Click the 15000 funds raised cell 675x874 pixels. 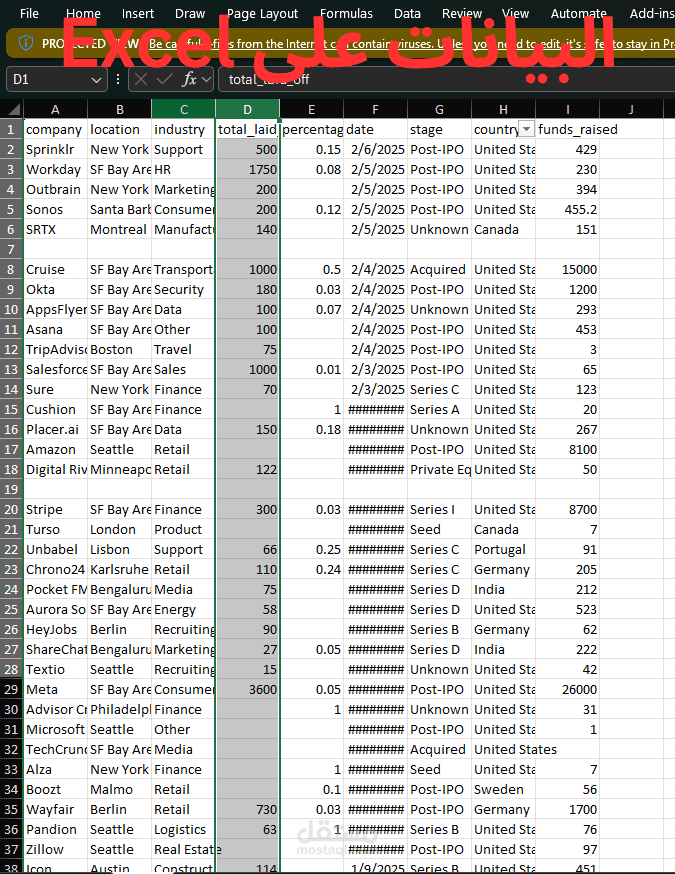(x=567, y=269)
